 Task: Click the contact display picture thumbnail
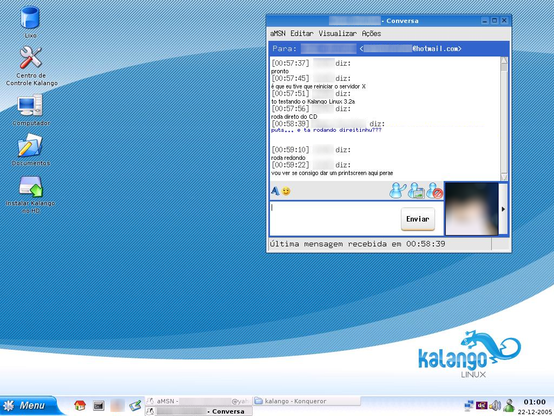(x=471, y=209)
